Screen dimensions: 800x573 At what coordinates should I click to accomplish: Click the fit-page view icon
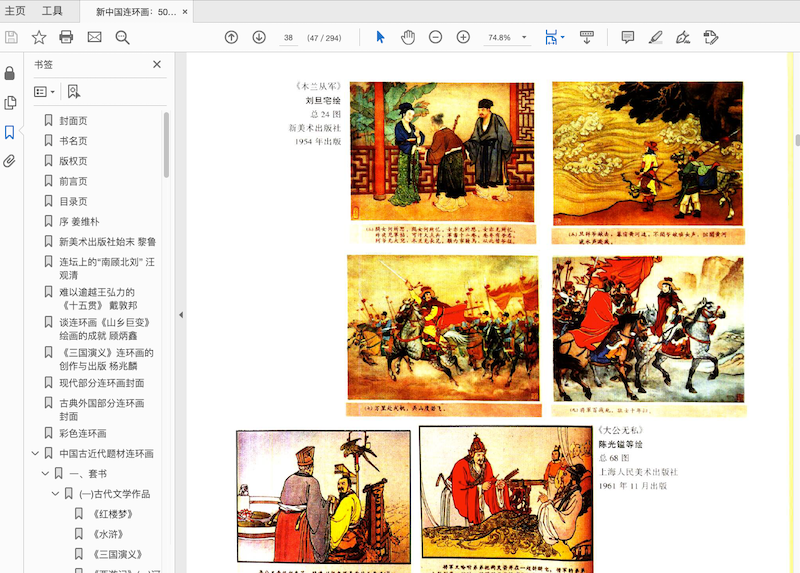(551, 37)
